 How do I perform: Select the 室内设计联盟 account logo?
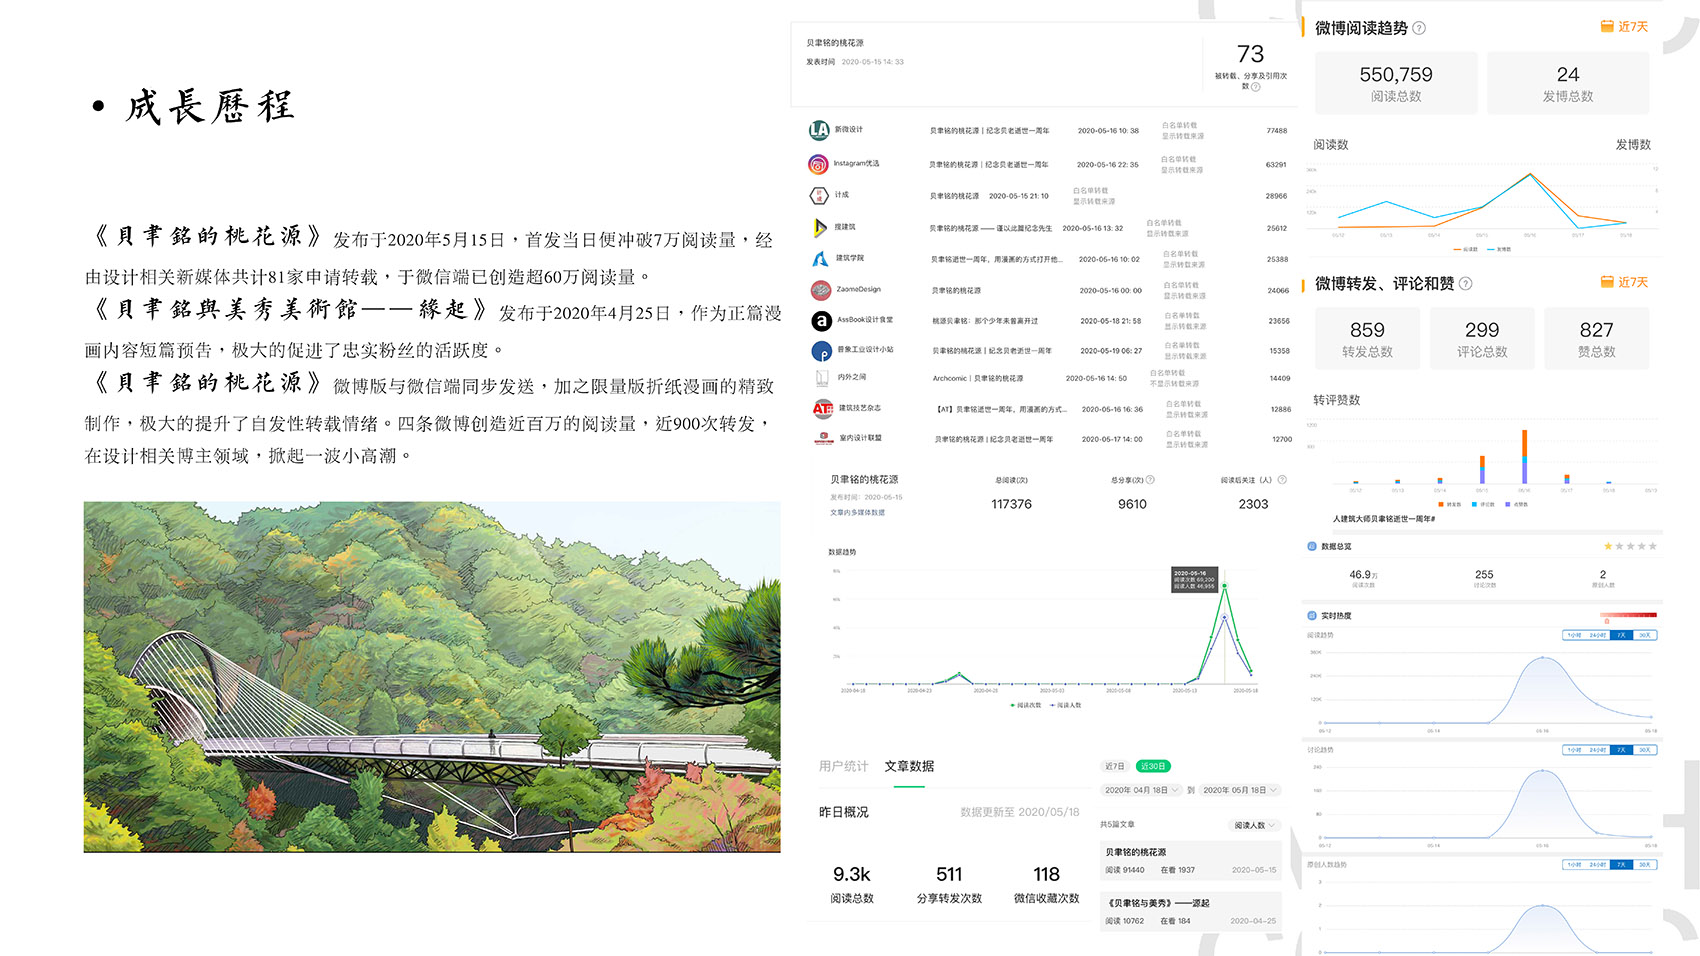(823, 438)
